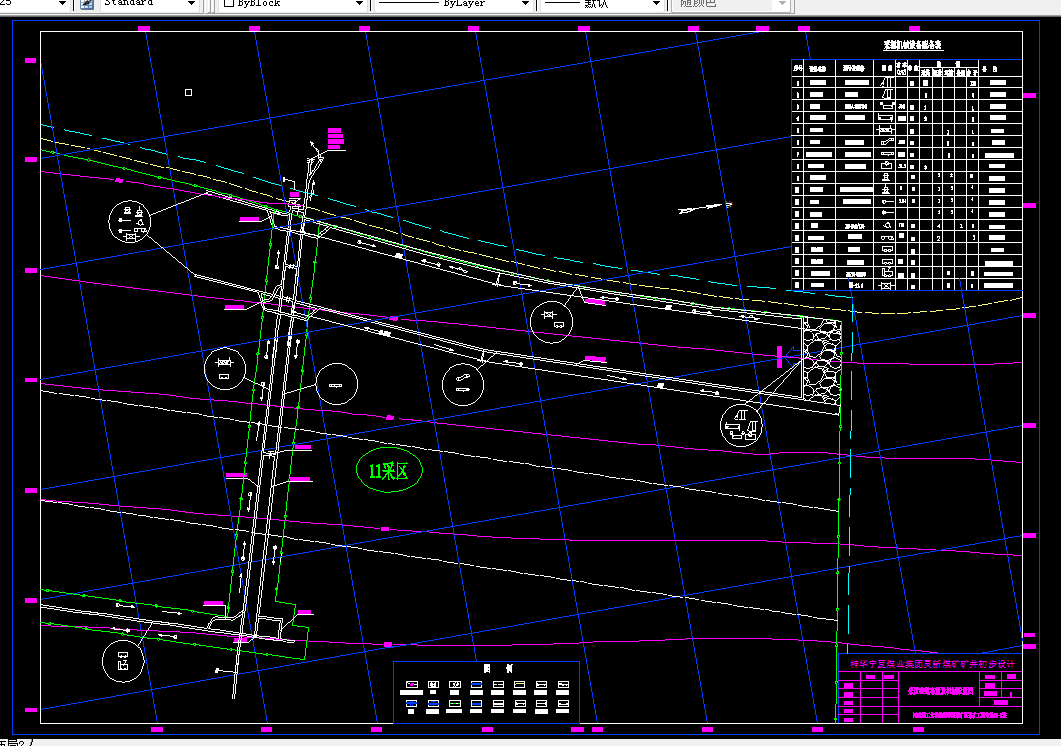Click the ByBlock white color swatch
1061x746 pixels.
pyautogui.click(x=229, y=3)
